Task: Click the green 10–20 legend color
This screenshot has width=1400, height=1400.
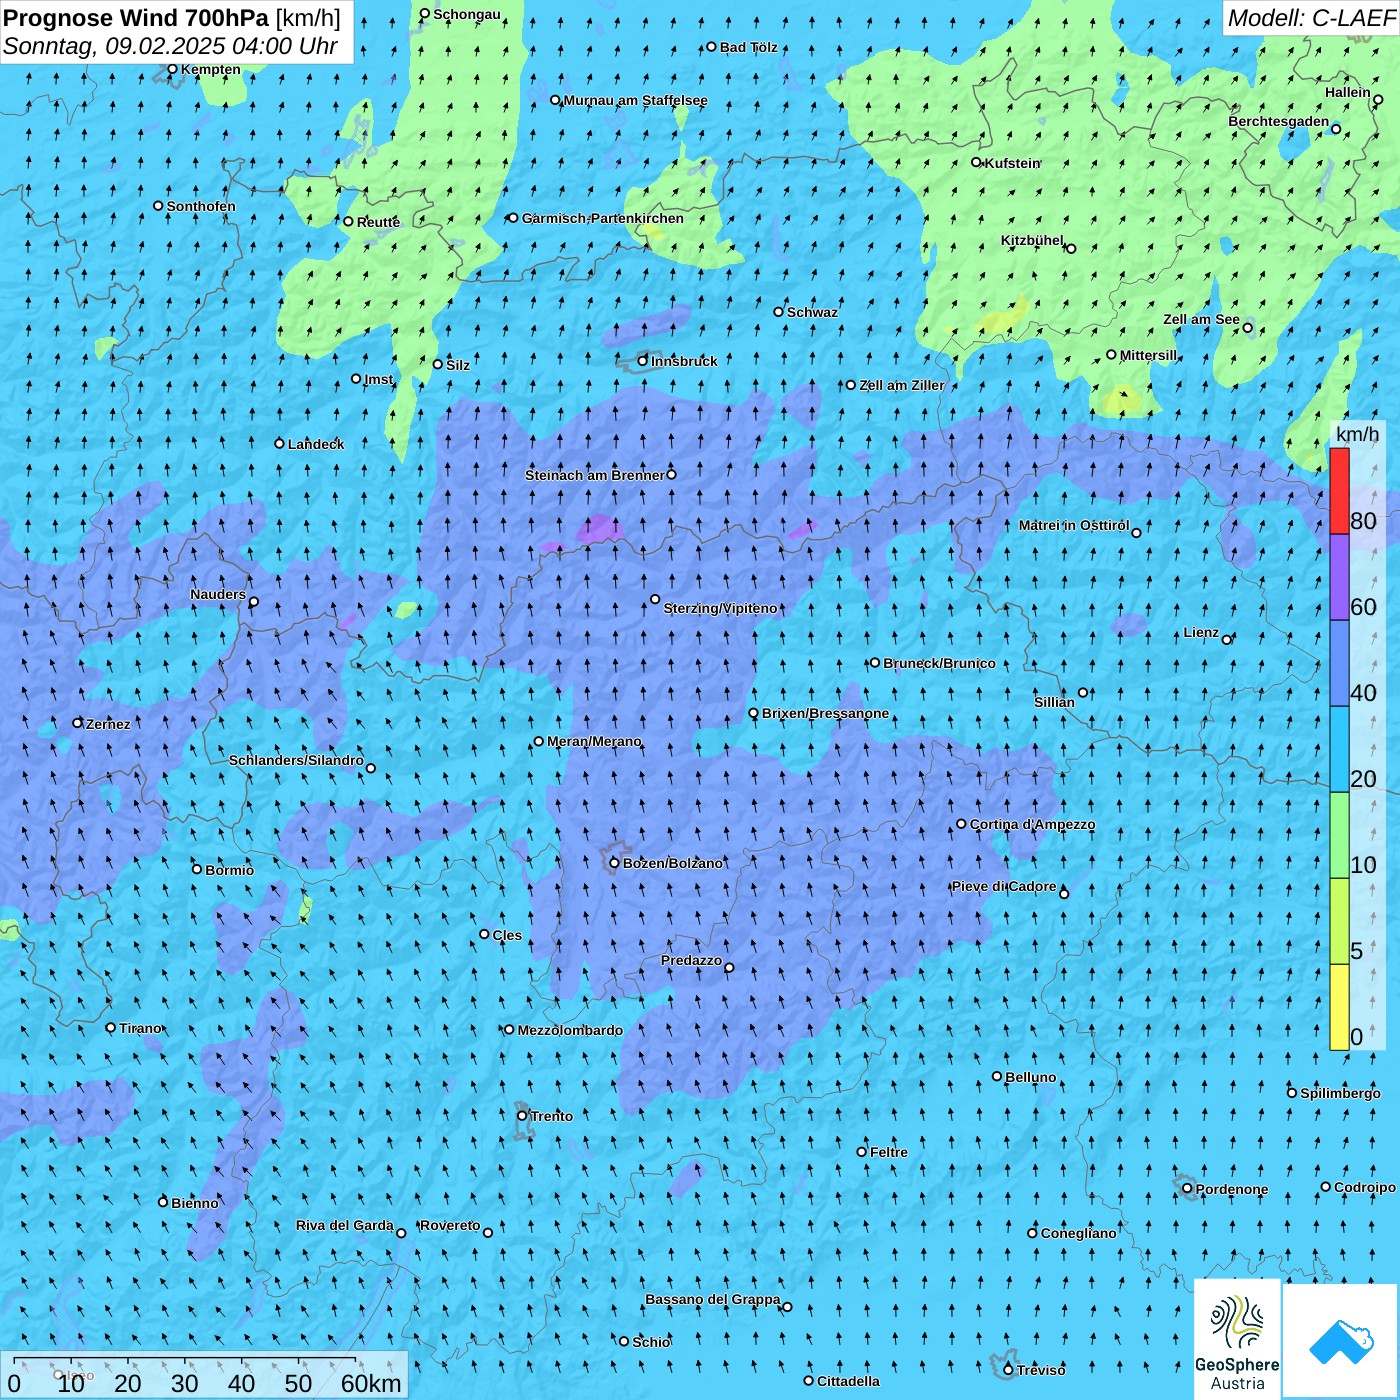Action: [x=1339, y=835]
